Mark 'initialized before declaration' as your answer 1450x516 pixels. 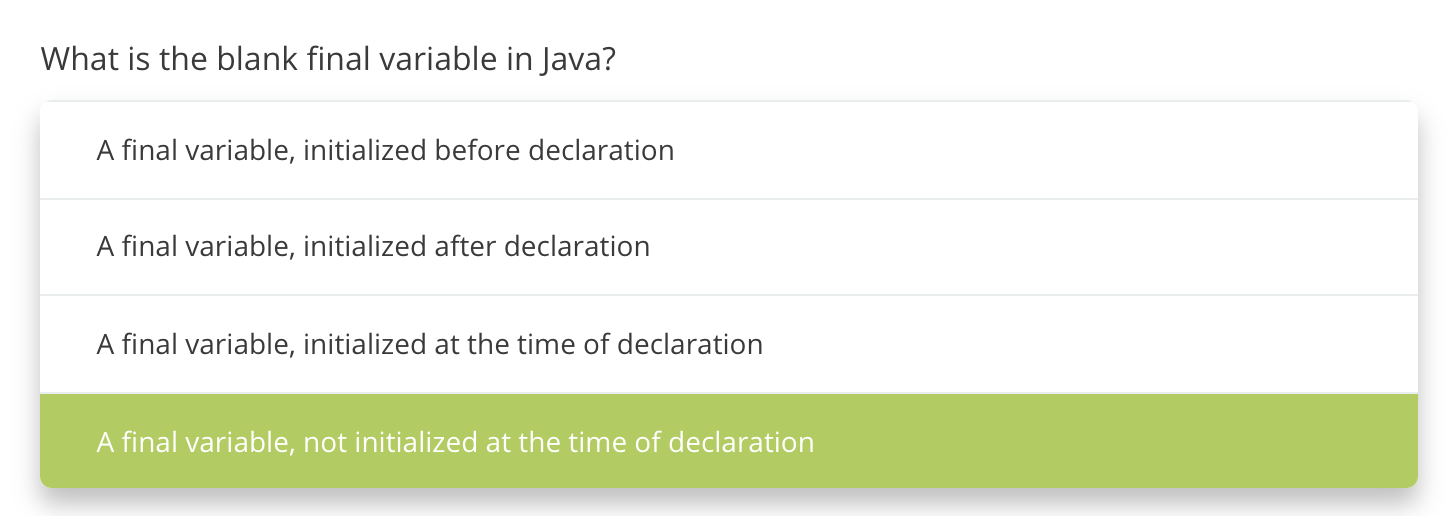coord(385,151)
